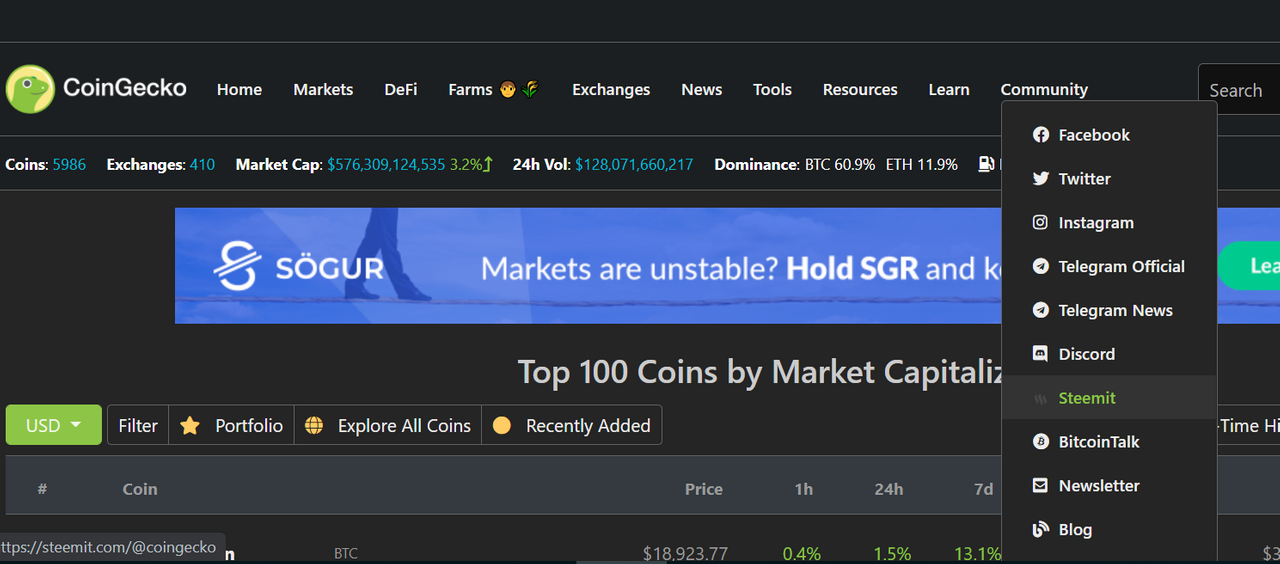Click the BTC ticker in first row
Screen dimensions: 1280x564
click(346, 553)
